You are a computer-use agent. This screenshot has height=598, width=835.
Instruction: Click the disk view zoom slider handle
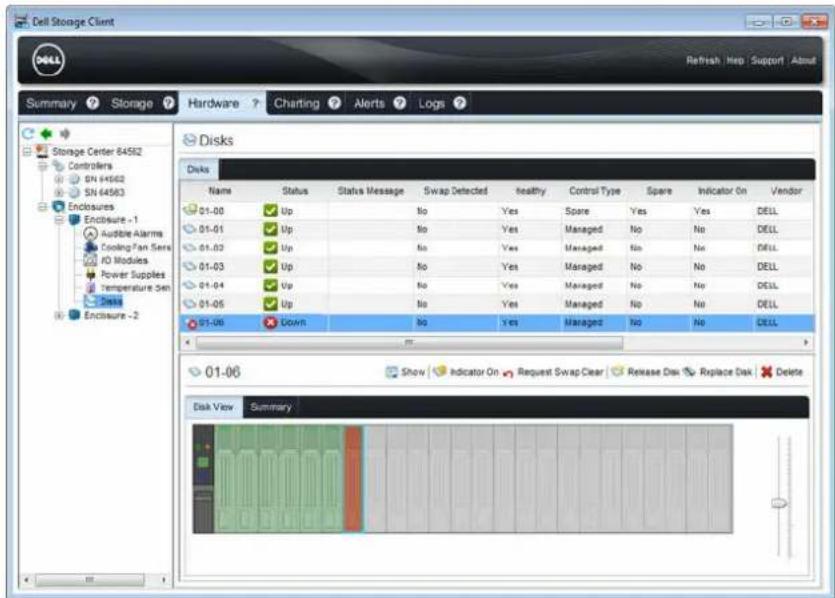(x=779, y=503)
